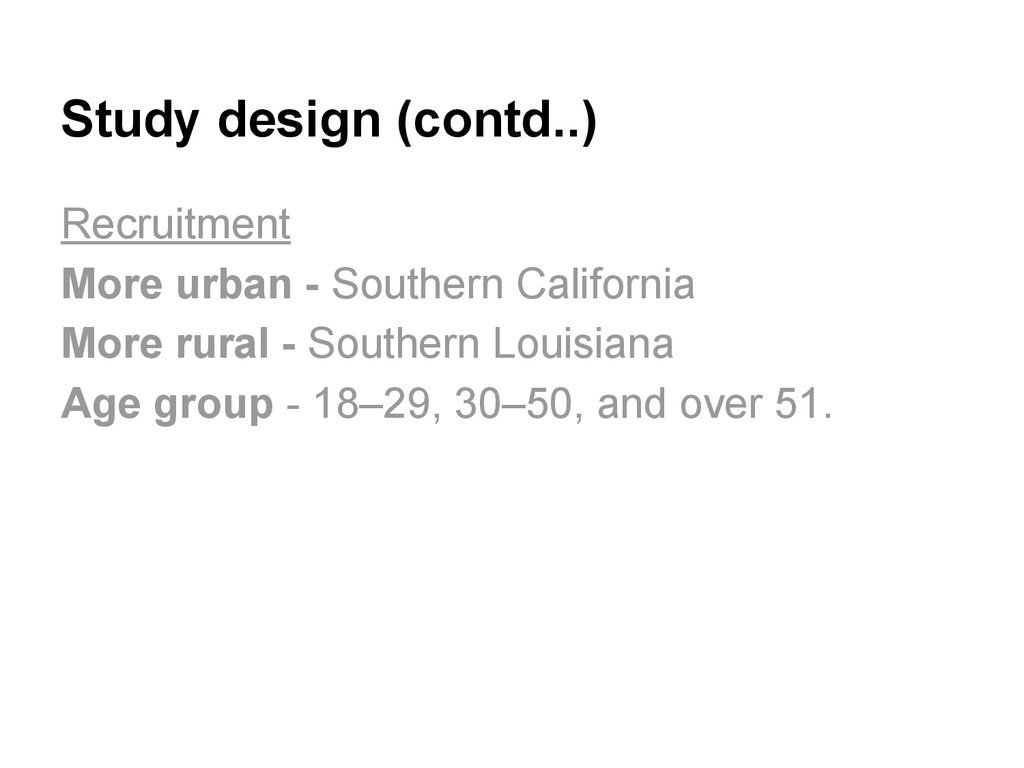This screenshot has height=768, width=1024.
Task: Click the bold word More before urban
Action: point(112,285)
